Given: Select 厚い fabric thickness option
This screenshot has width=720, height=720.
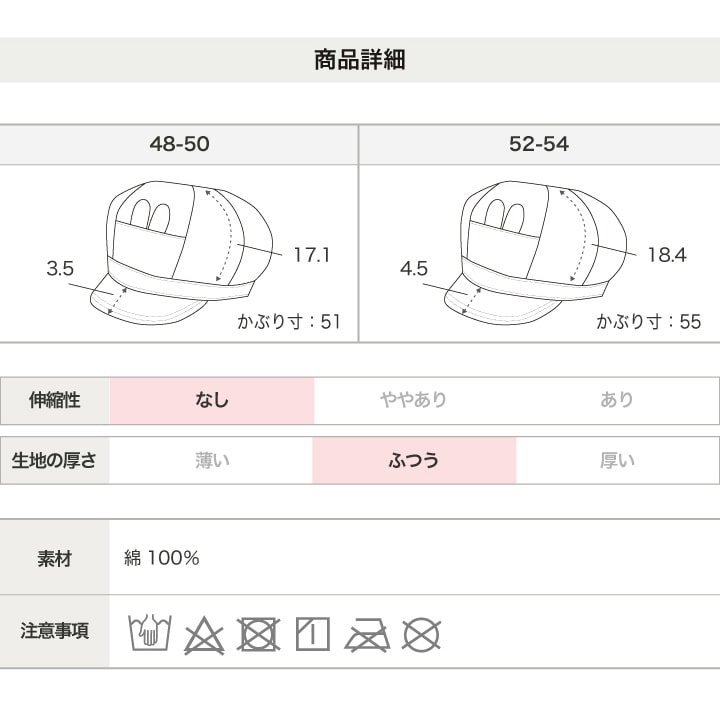Looking at the screenshot, I should click(617, 461).
